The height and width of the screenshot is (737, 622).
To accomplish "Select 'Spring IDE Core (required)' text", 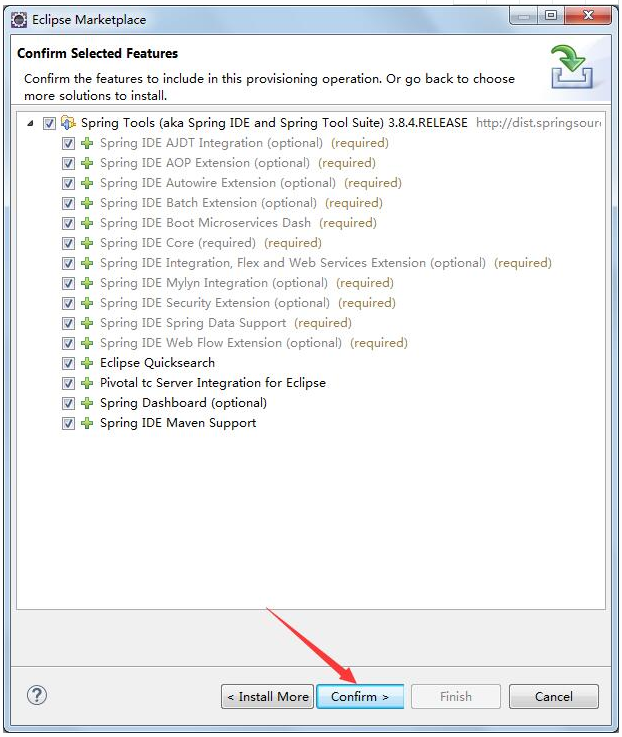I will tap(178, 243).
